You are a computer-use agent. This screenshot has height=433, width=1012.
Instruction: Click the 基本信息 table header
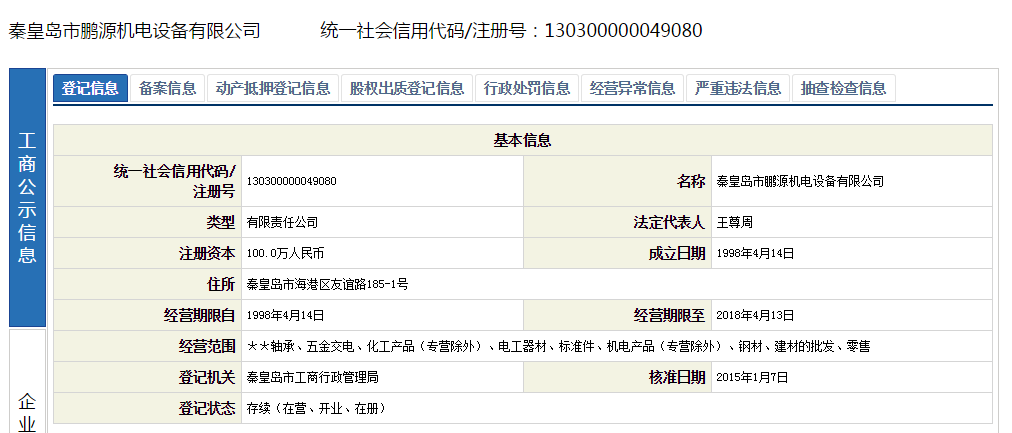(522, 140)
